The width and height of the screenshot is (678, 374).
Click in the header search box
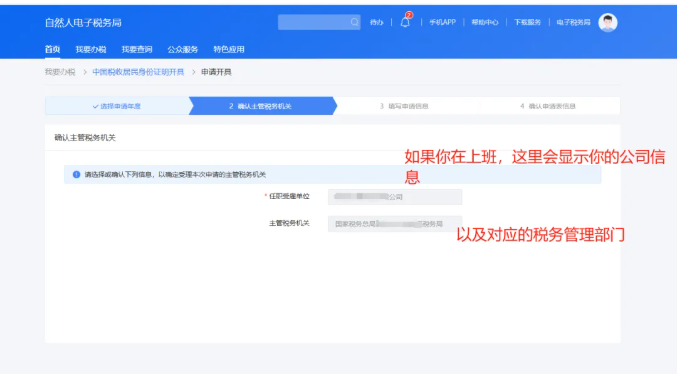coord(319,22)
